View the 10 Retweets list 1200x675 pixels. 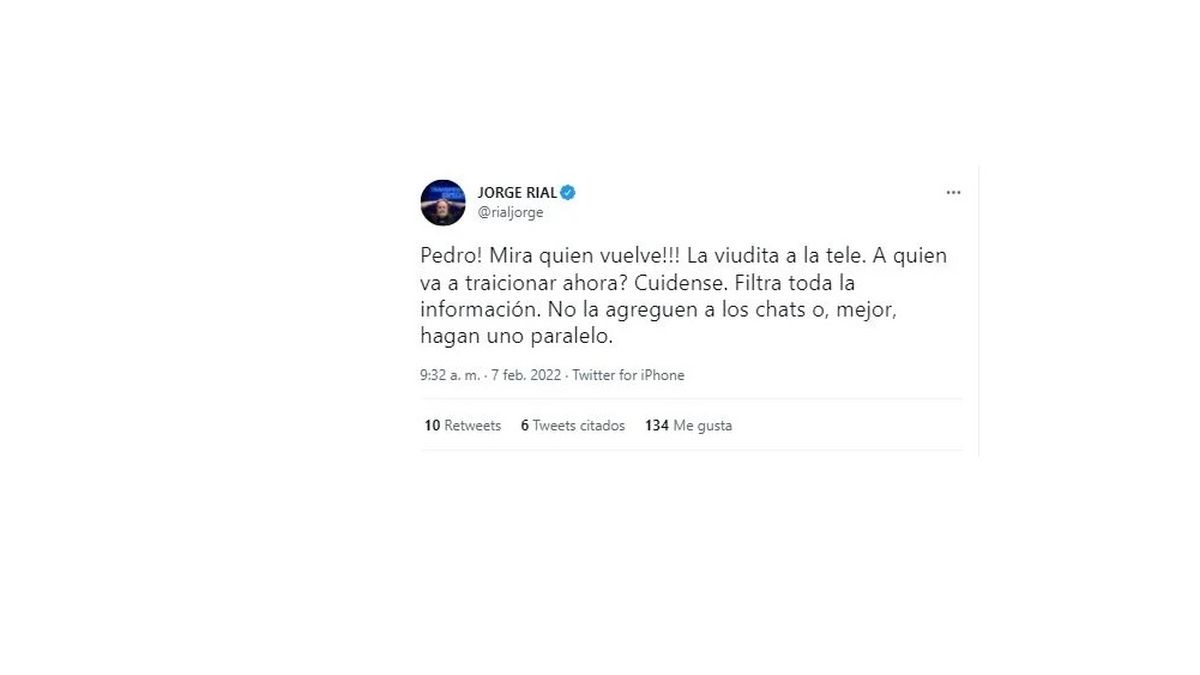click(x=462, y=425)
